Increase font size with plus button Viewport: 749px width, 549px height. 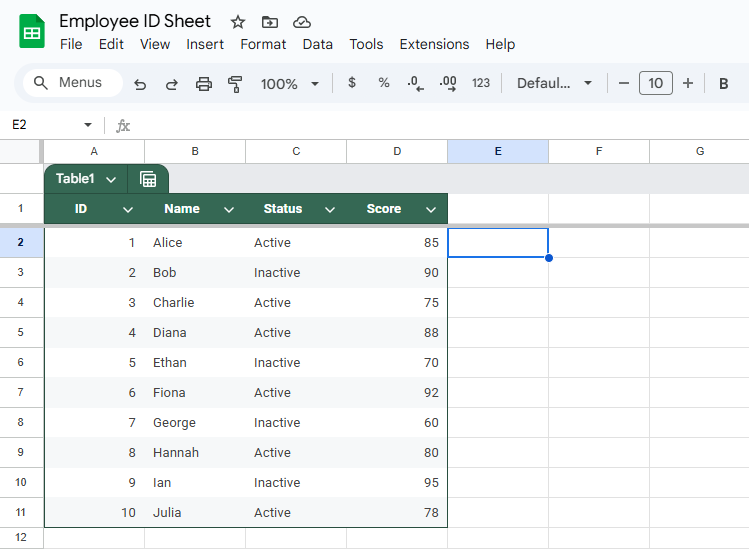(687, 83)
